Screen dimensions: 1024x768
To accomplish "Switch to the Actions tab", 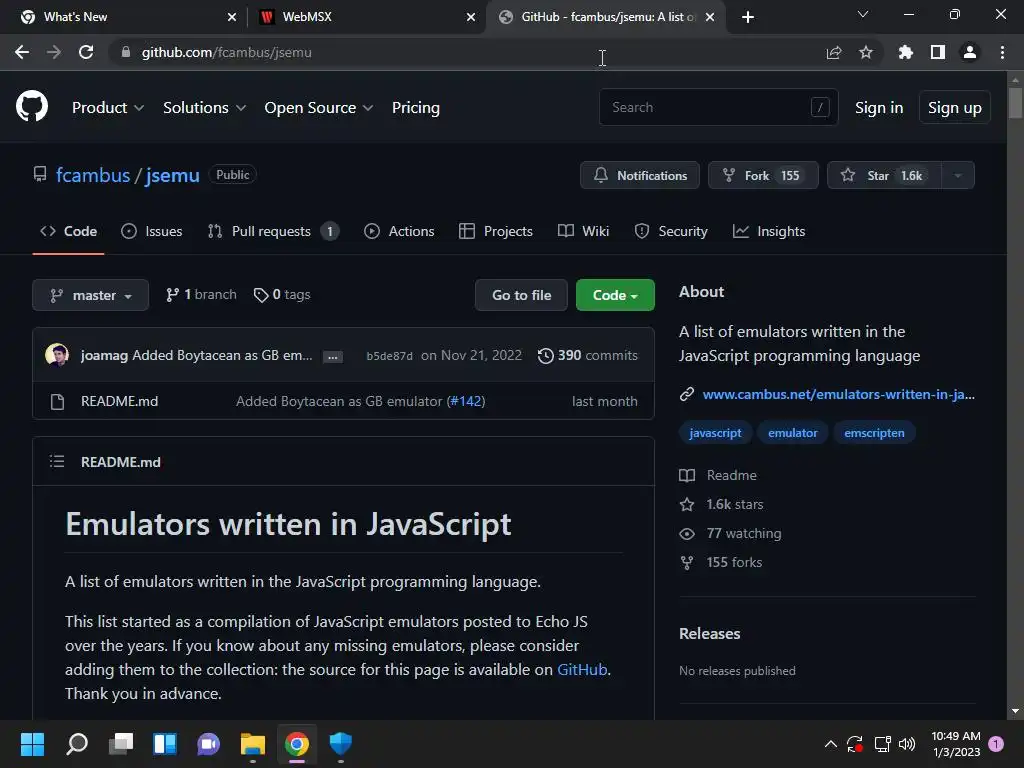I will click(398, 231).
